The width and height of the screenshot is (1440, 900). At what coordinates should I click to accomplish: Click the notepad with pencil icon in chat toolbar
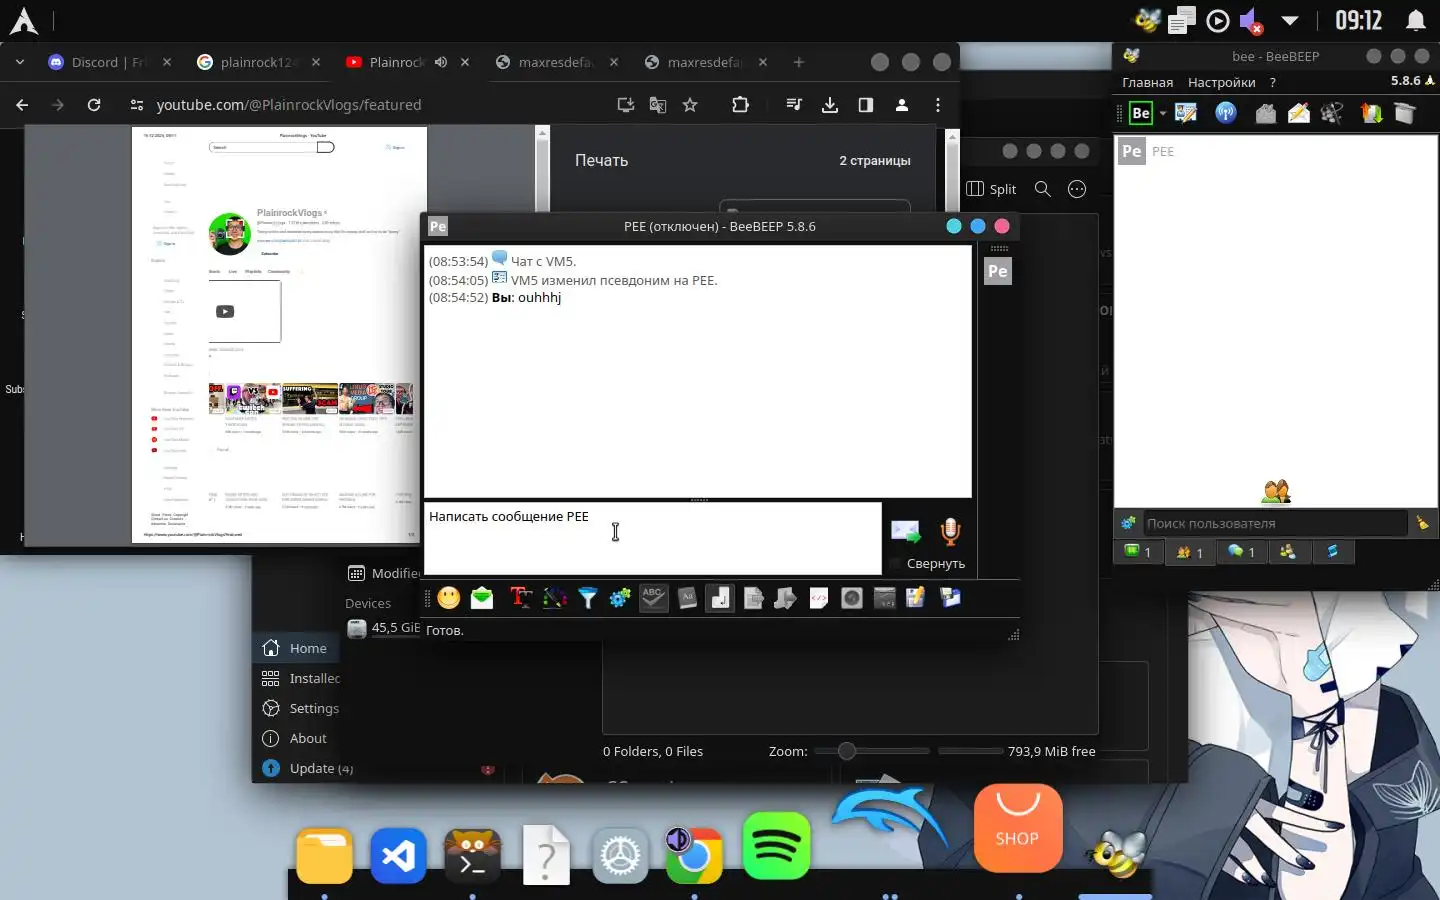915,598
